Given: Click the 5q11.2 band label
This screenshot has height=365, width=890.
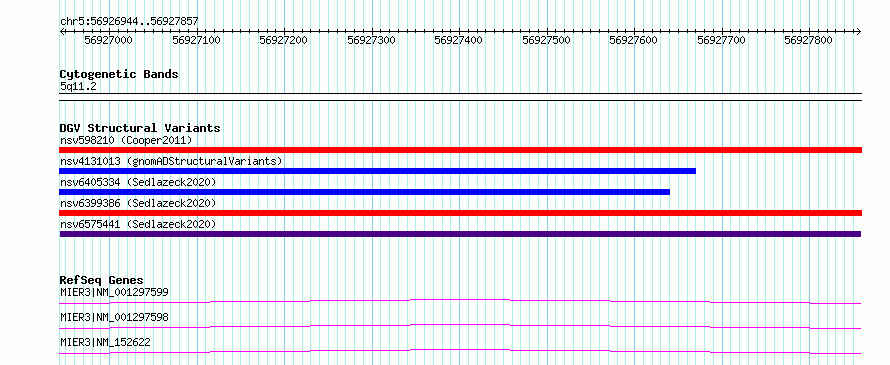Looking at the screenshot, I should coord(77,86).
